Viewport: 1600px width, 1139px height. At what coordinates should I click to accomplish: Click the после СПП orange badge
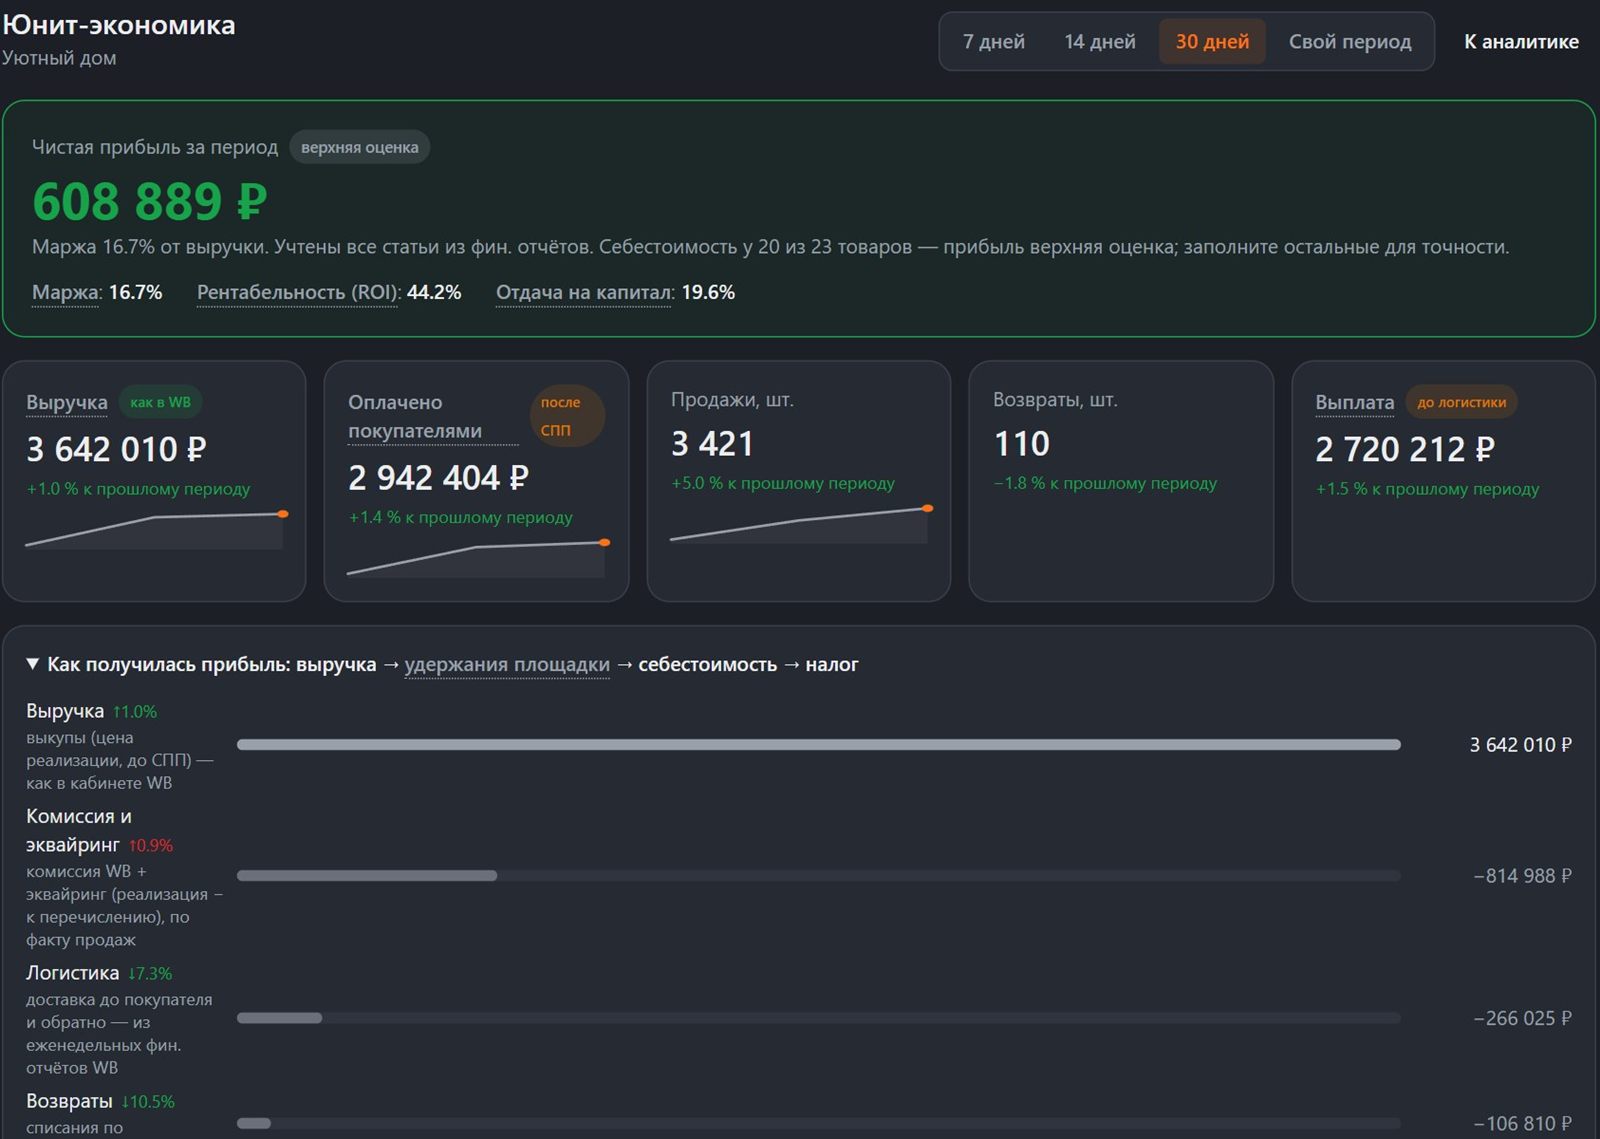[x=567, y=416]
